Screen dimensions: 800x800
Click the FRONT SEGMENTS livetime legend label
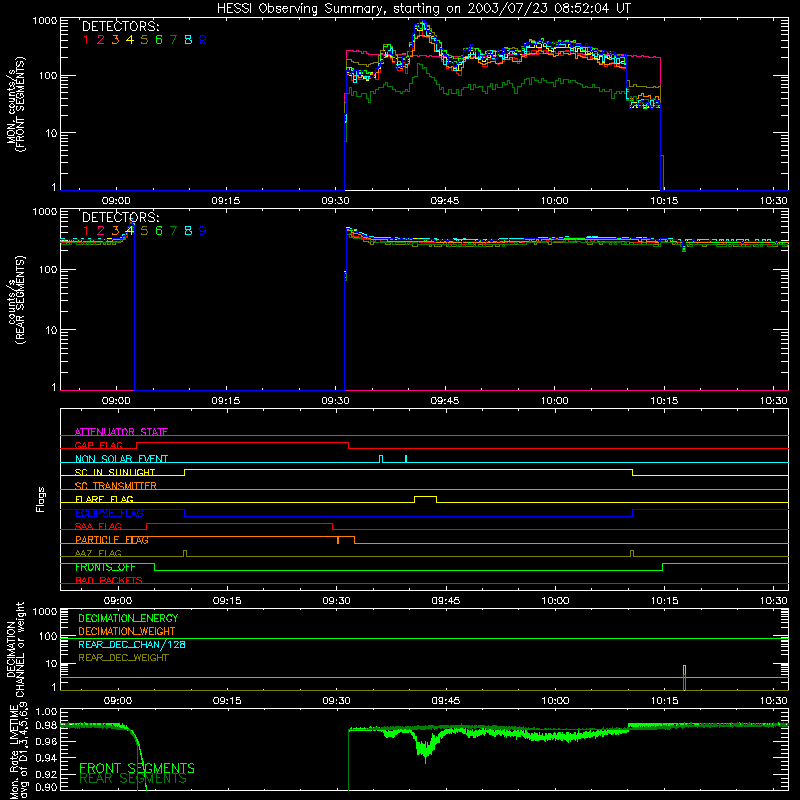click(137, 768)
